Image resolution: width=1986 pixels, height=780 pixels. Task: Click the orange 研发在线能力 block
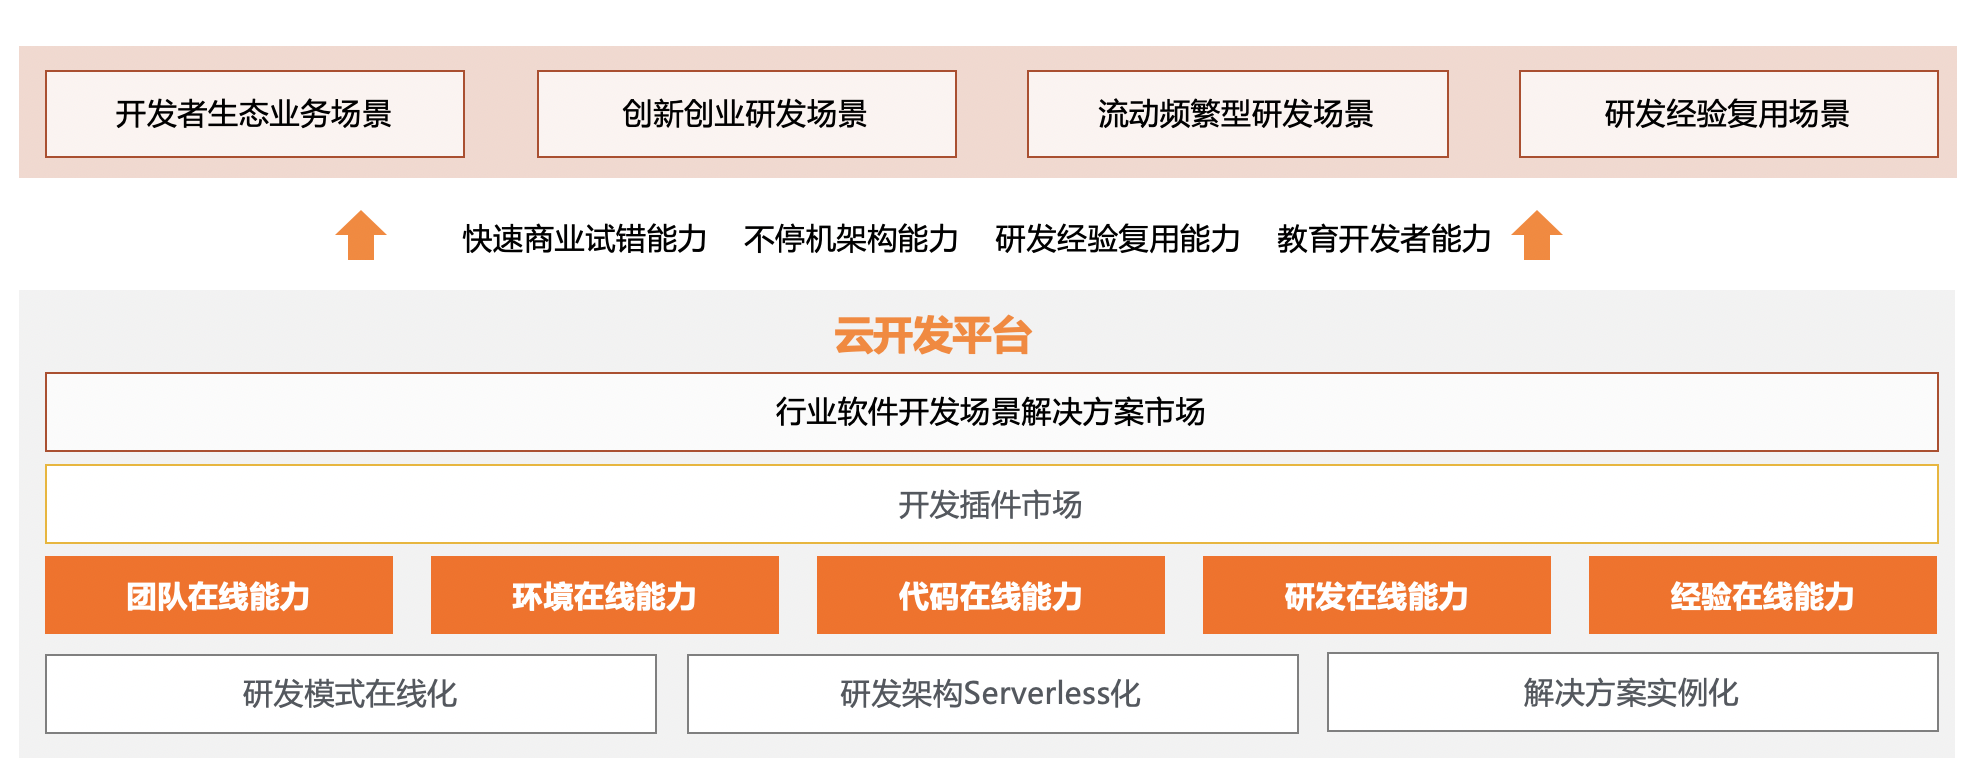[1377, 595]
